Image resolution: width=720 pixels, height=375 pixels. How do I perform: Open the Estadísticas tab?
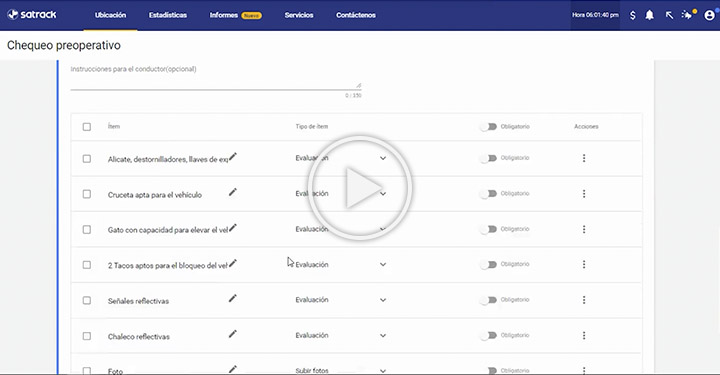click(x=168, y=15)
